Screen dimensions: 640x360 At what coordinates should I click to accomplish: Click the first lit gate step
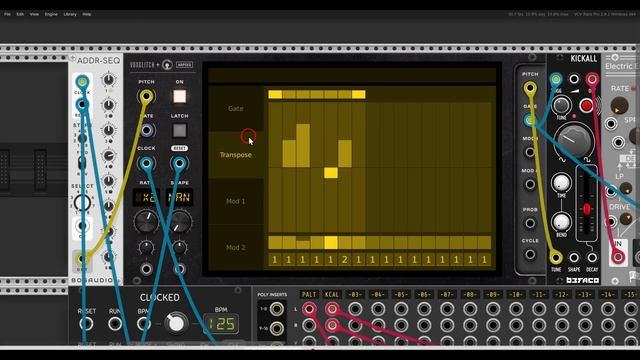click(275, 95)
